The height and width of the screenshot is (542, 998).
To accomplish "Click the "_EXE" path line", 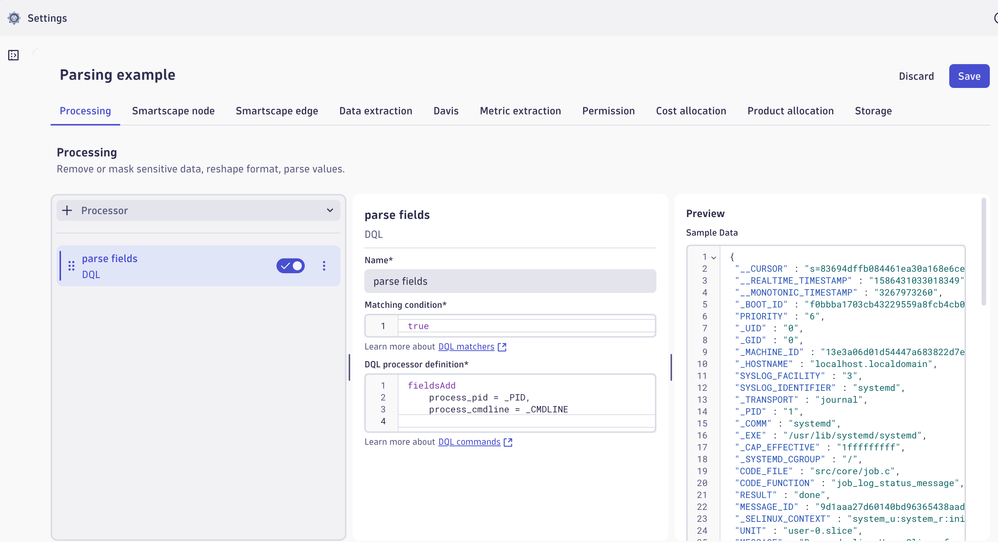I will [831, 436].
